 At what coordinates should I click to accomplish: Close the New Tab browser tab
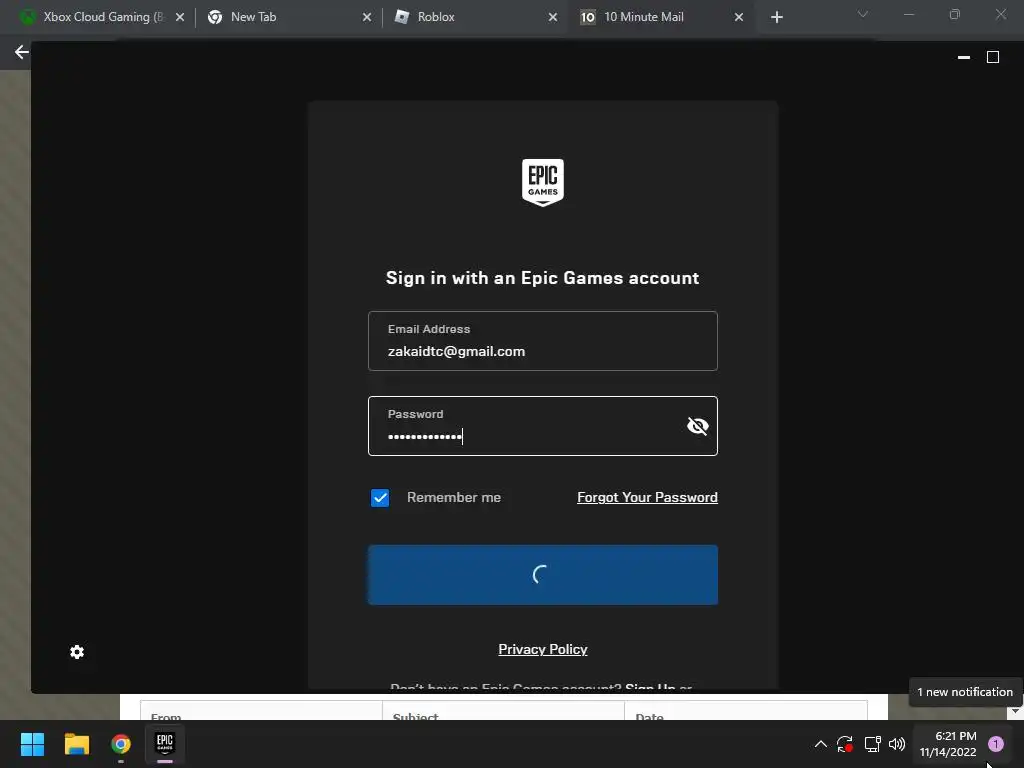tap(367, 17)
